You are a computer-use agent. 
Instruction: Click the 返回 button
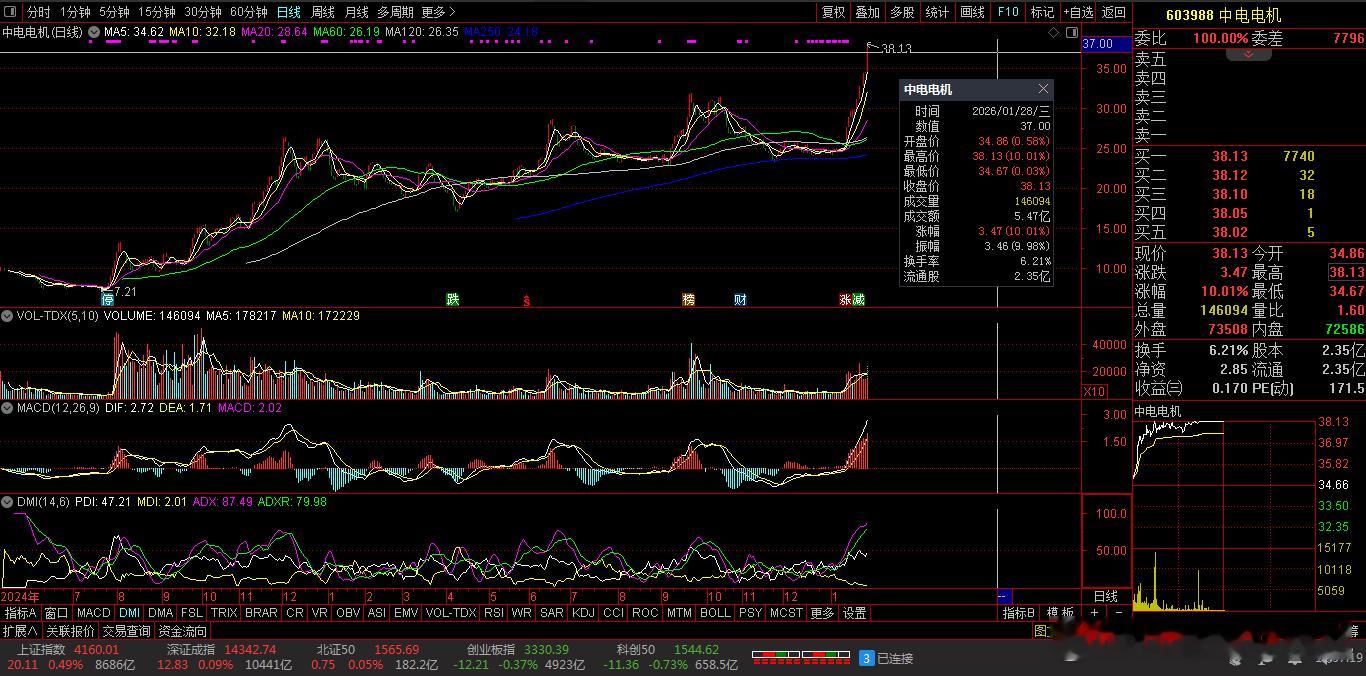1113,12
